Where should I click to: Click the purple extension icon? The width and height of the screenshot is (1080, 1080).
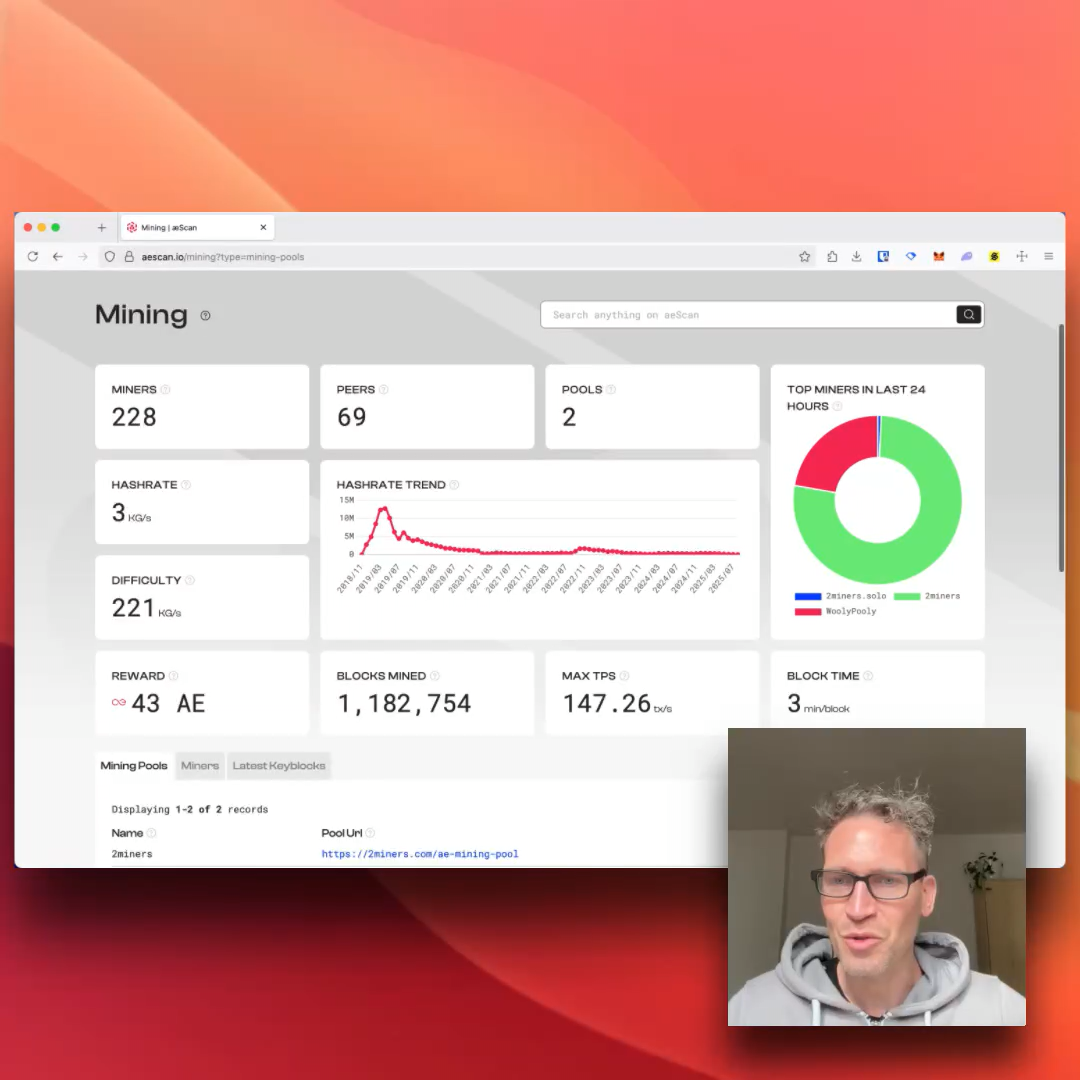pos(966,256)
